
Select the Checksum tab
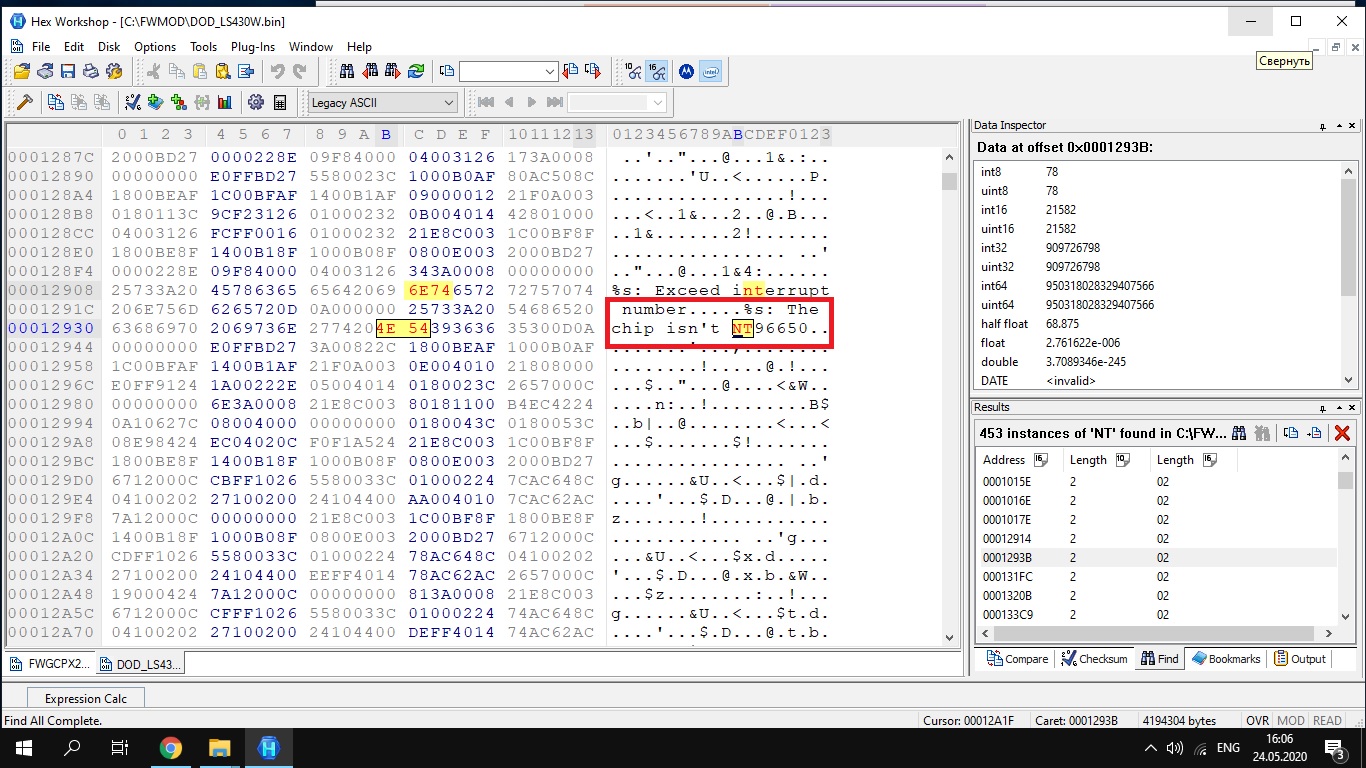tap(1095, 659)
